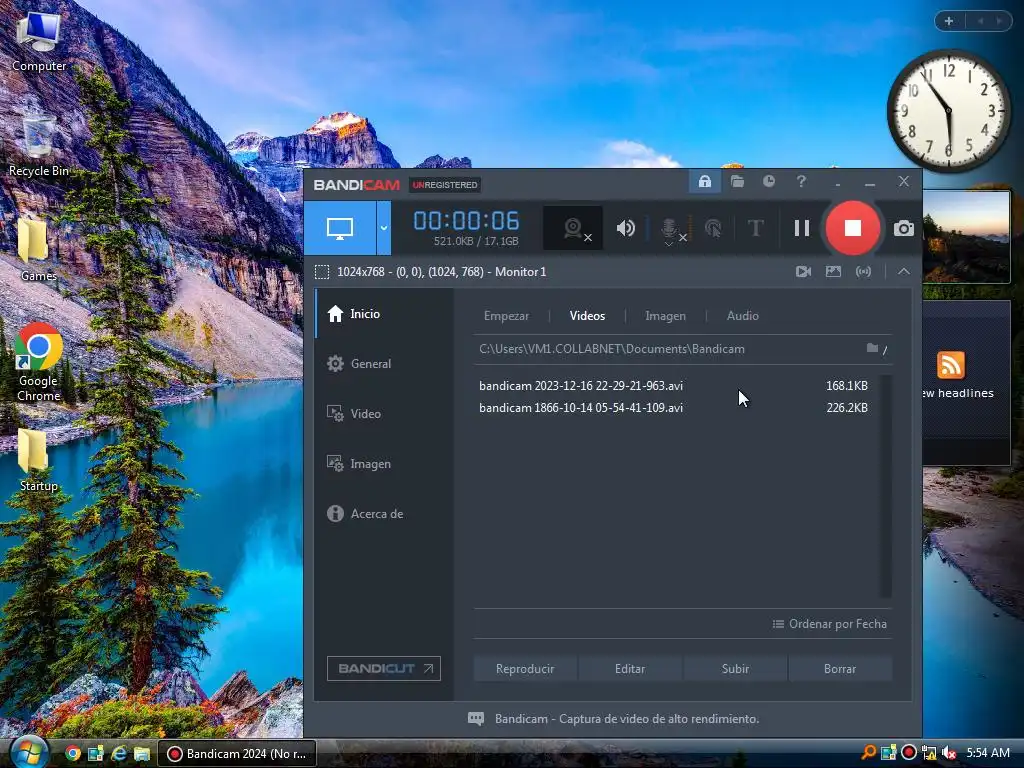
Task: Switch to the Audio tab
Action: [x=743, y=316]
